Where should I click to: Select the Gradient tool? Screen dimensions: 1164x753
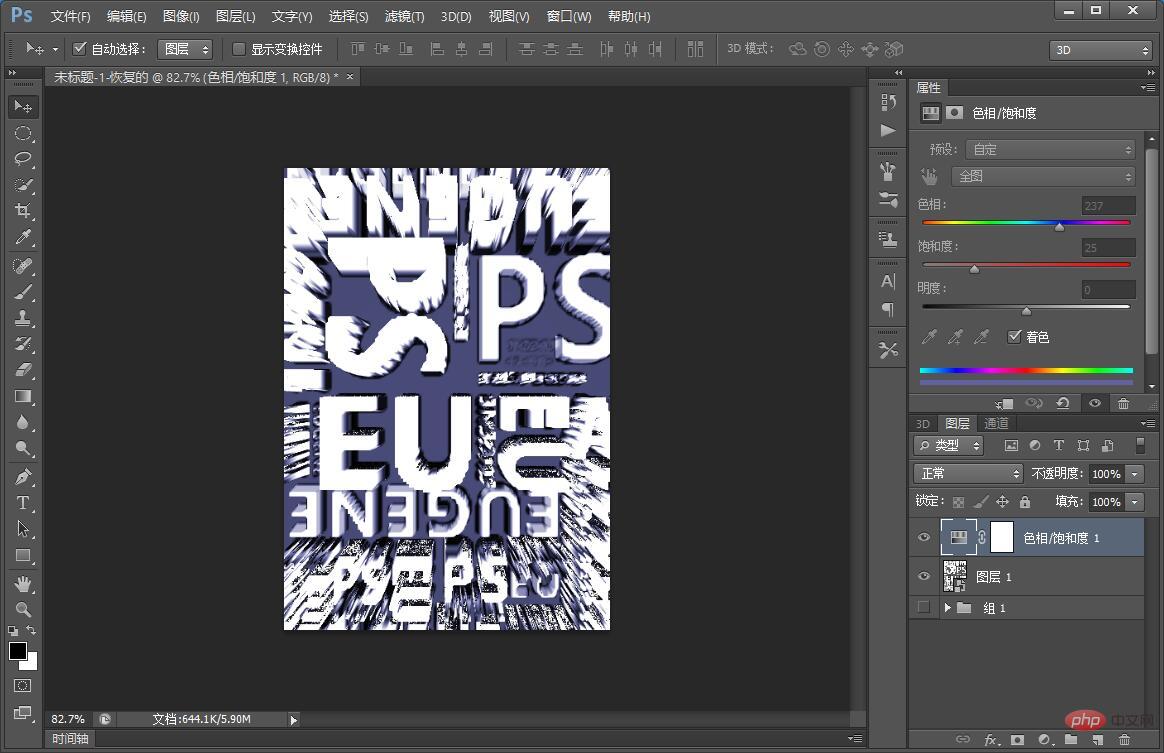click(x=23, y=396)
